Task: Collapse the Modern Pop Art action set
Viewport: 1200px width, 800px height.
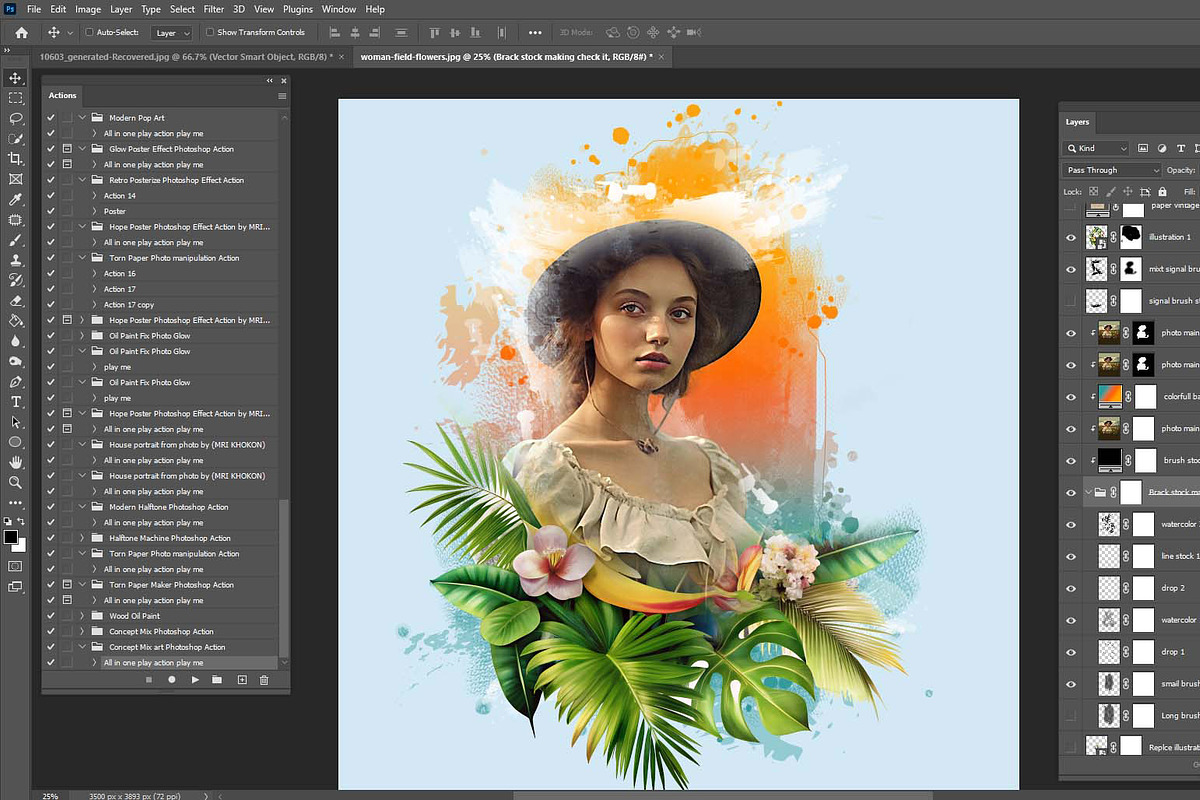Action: [x=82, y=118]
